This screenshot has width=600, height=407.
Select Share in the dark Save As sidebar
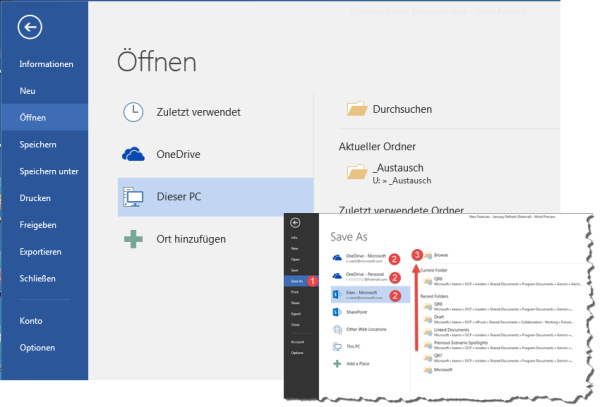tap(295, 303)
